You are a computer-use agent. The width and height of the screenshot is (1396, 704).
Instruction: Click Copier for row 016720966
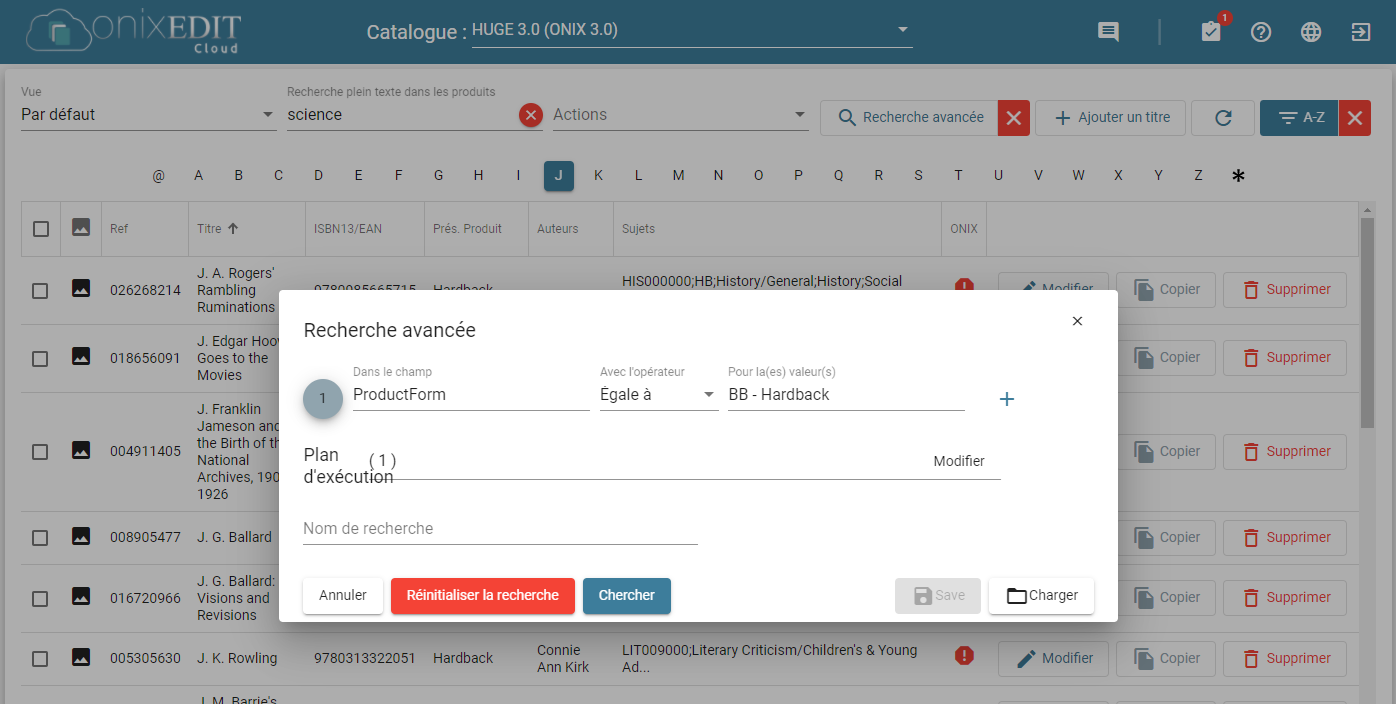[1166, 597]
